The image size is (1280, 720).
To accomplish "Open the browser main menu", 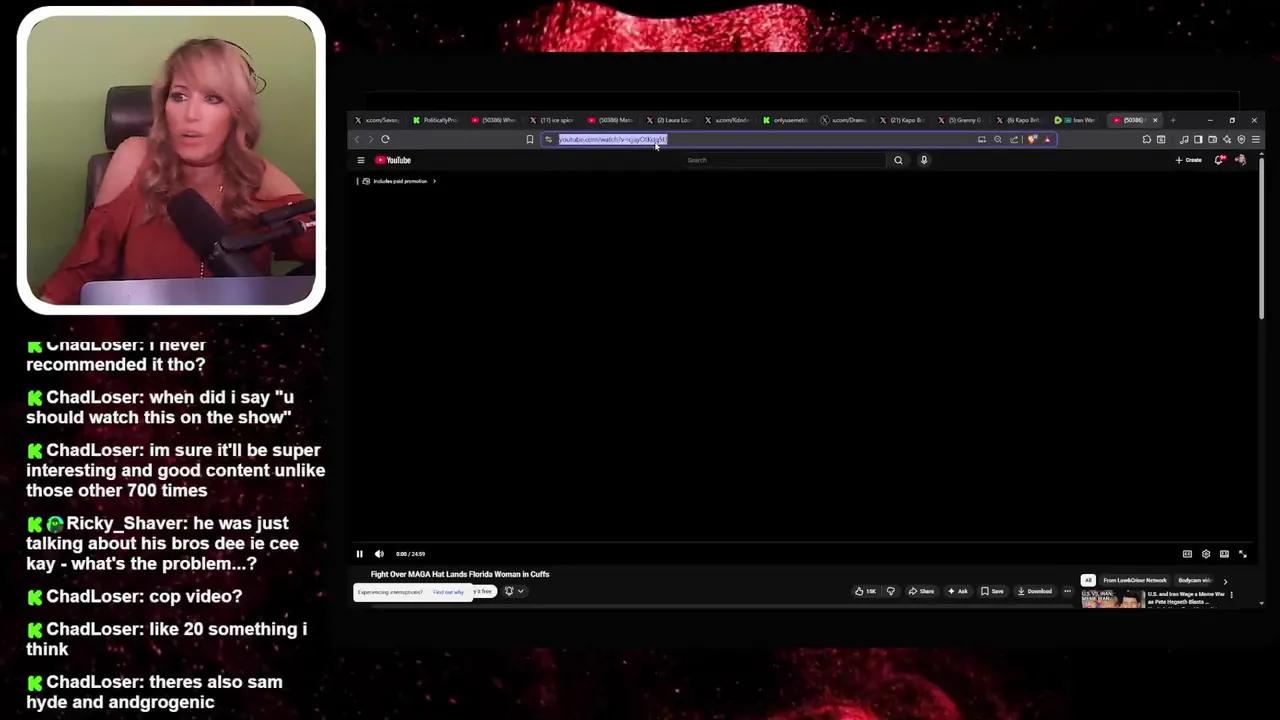I will tap(1256, 139).
